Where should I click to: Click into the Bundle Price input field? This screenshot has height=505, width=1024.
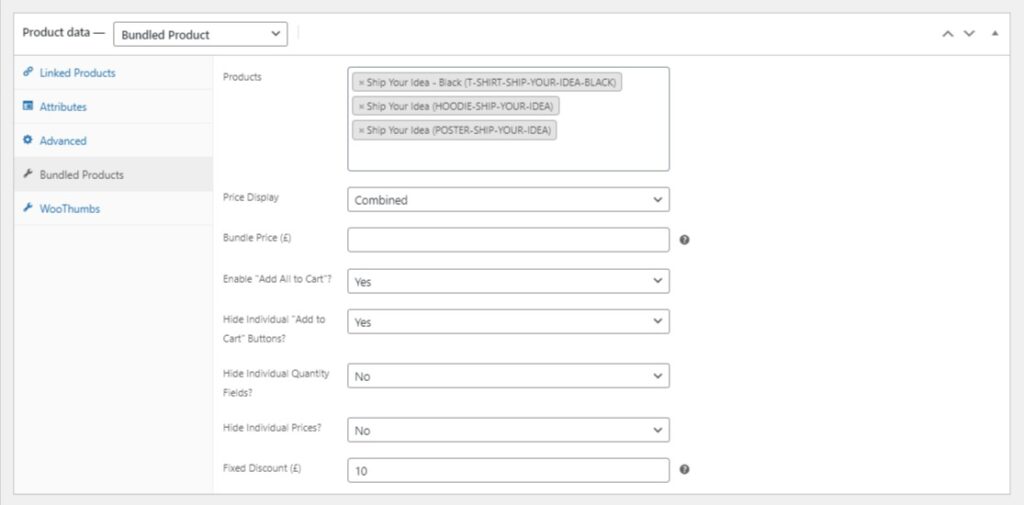(508, 240)
